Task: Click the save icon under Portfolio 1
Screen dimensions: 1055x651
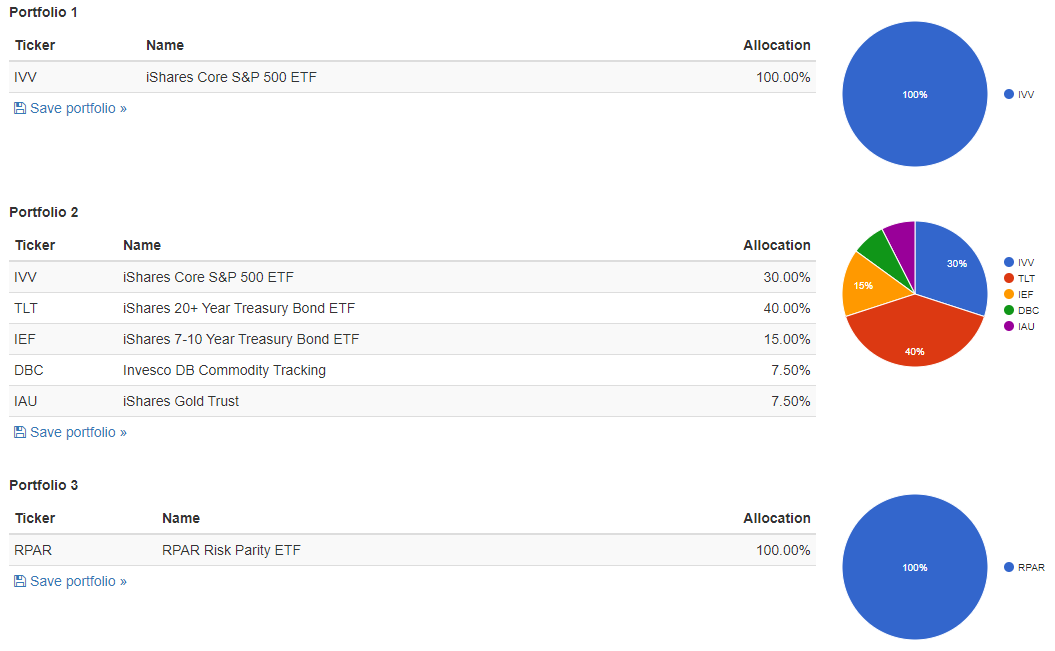Action: (x=20, y=108)
